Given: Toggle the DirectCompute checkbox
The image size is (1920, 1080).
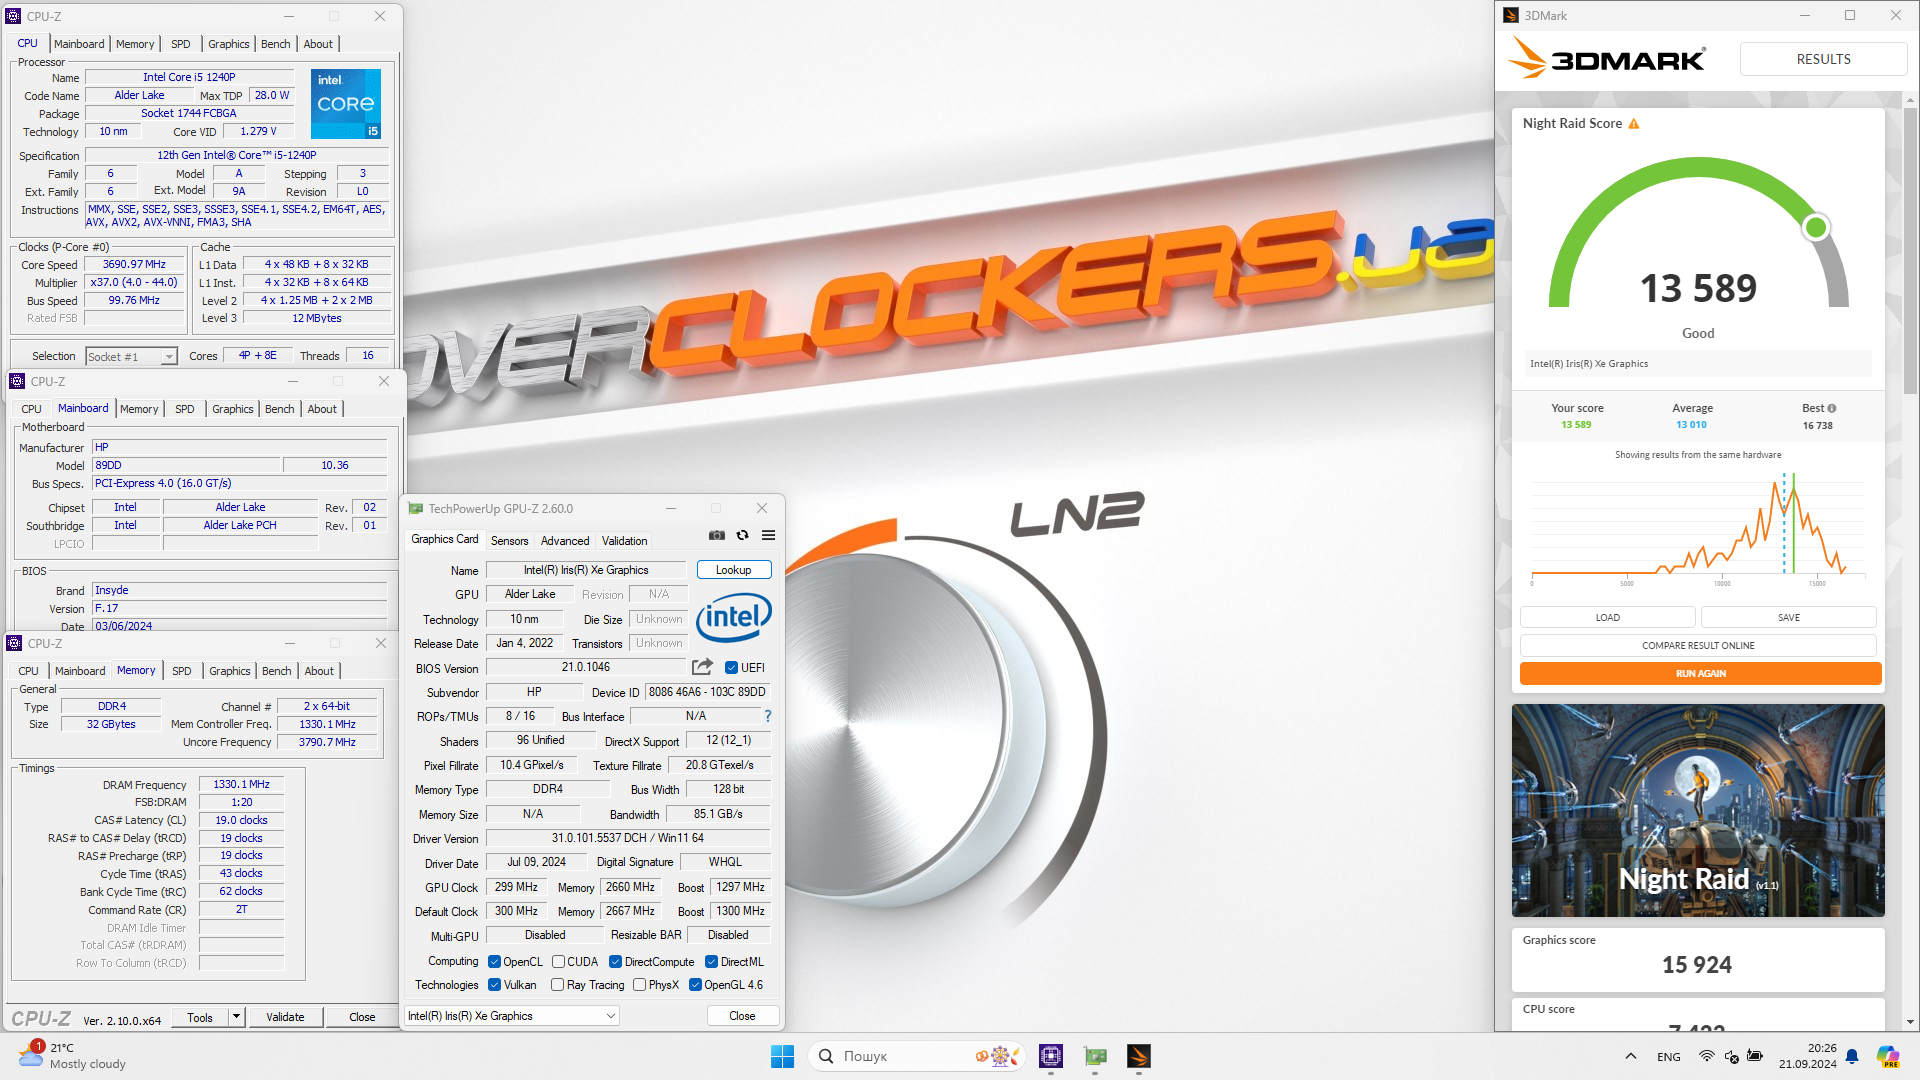Looking at the screenshot, I should tap(615, 962).
